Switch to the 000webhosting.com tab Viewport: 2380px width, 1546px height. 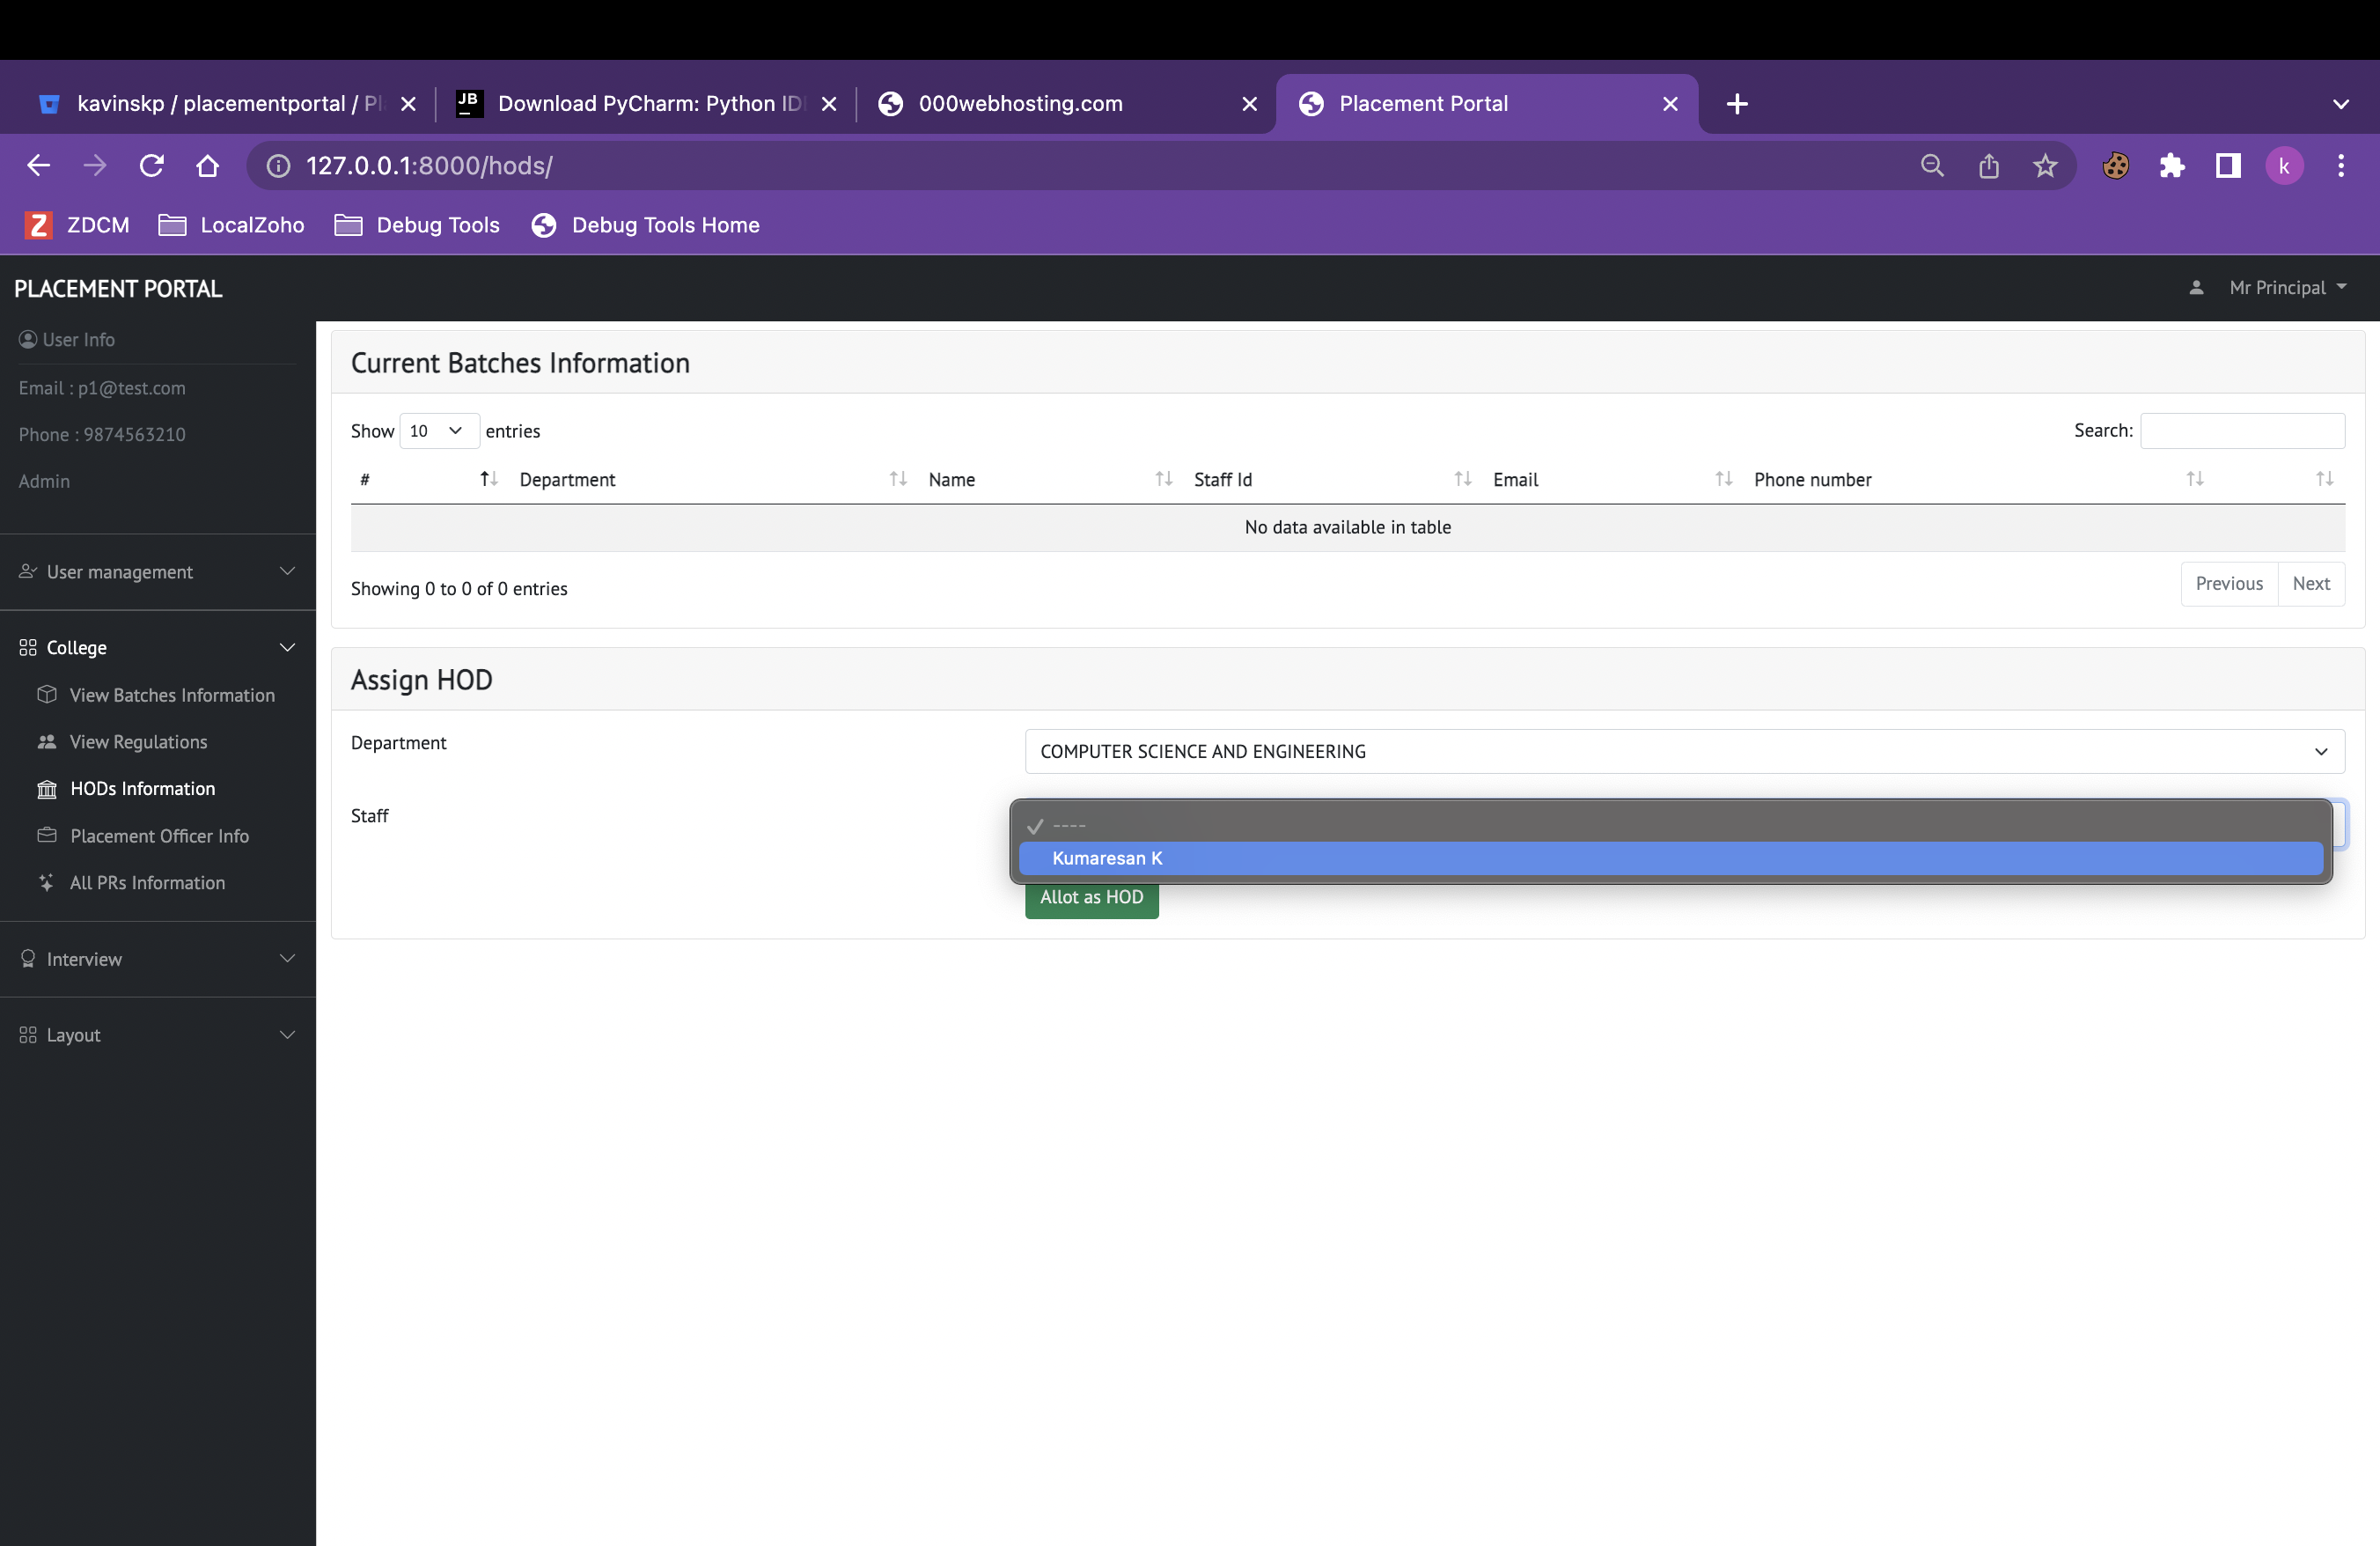1067,104
